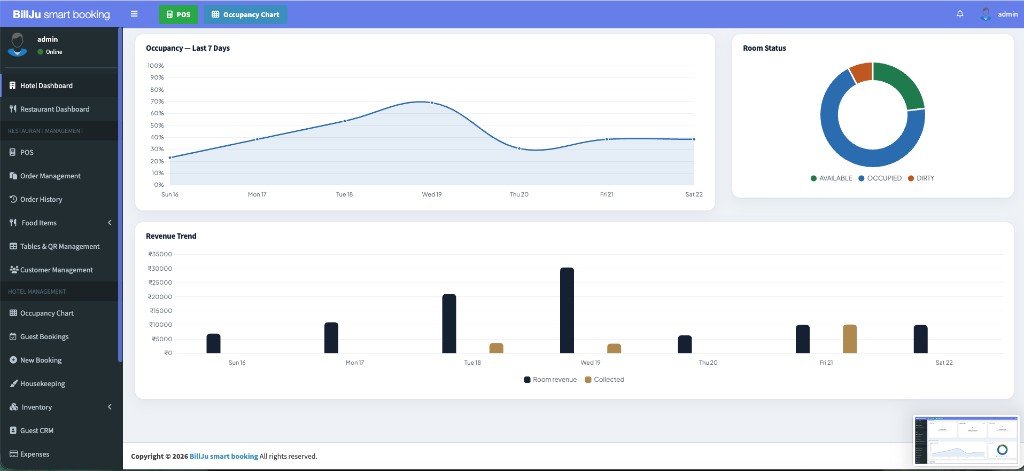Click the Tue 18 room revenue bar
Screen dimensions: 1024x471
tap(449, 324)
